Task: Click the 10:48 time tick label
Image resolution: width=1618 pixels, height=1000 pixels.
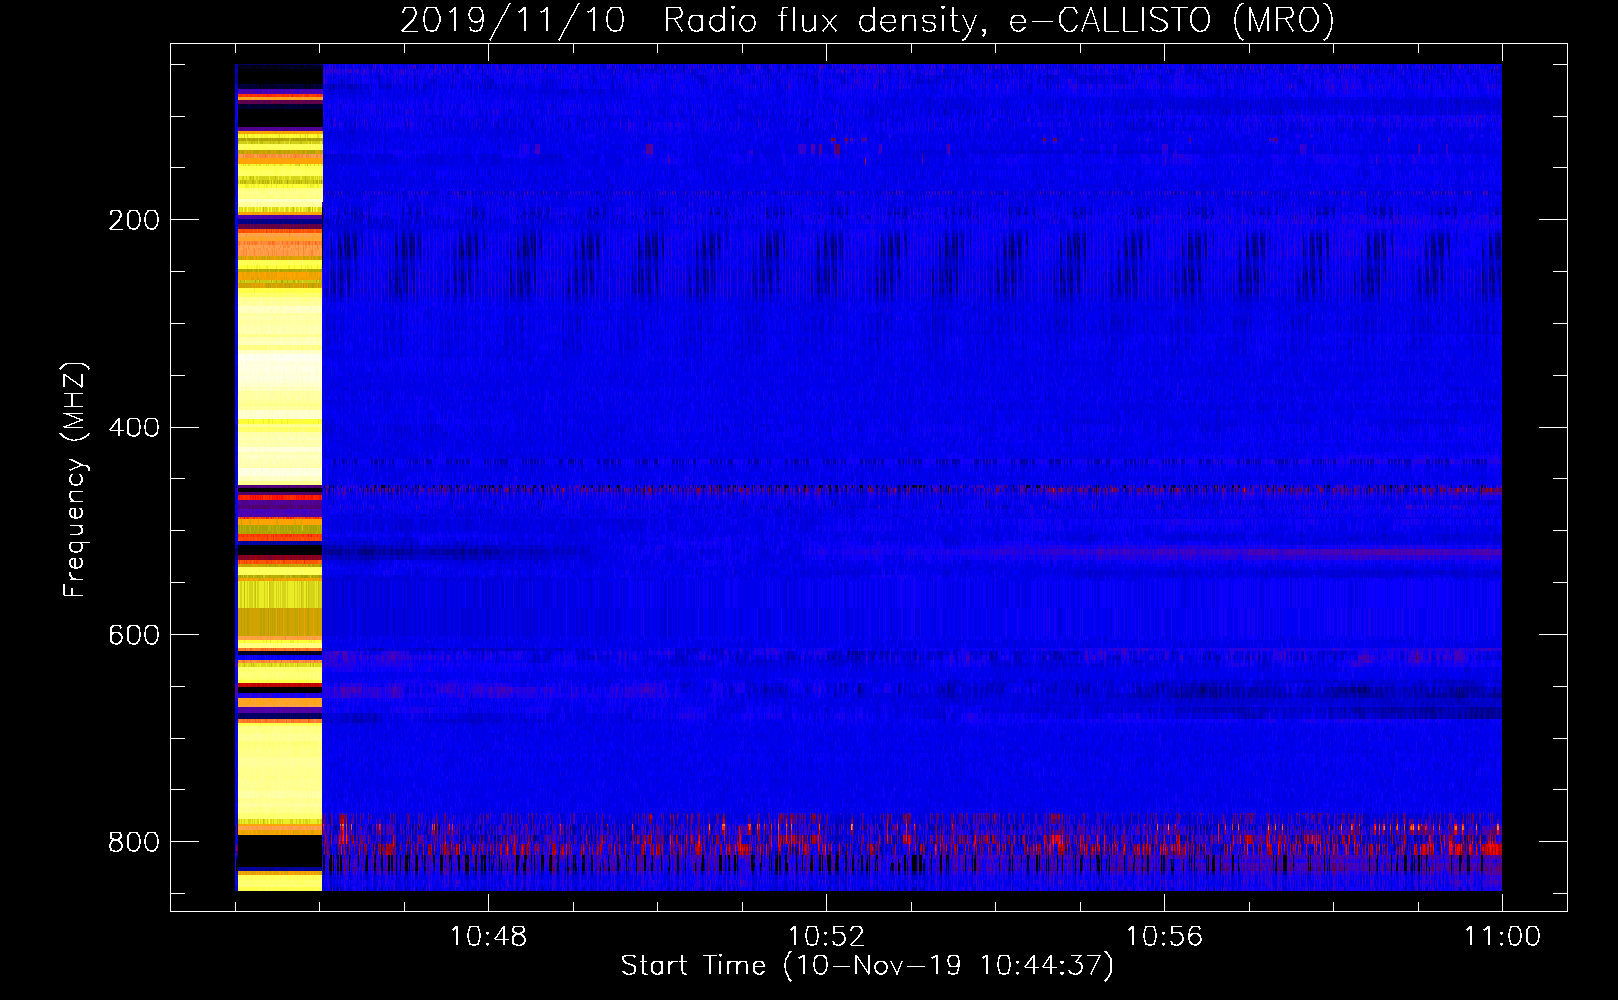Action: 488,937
